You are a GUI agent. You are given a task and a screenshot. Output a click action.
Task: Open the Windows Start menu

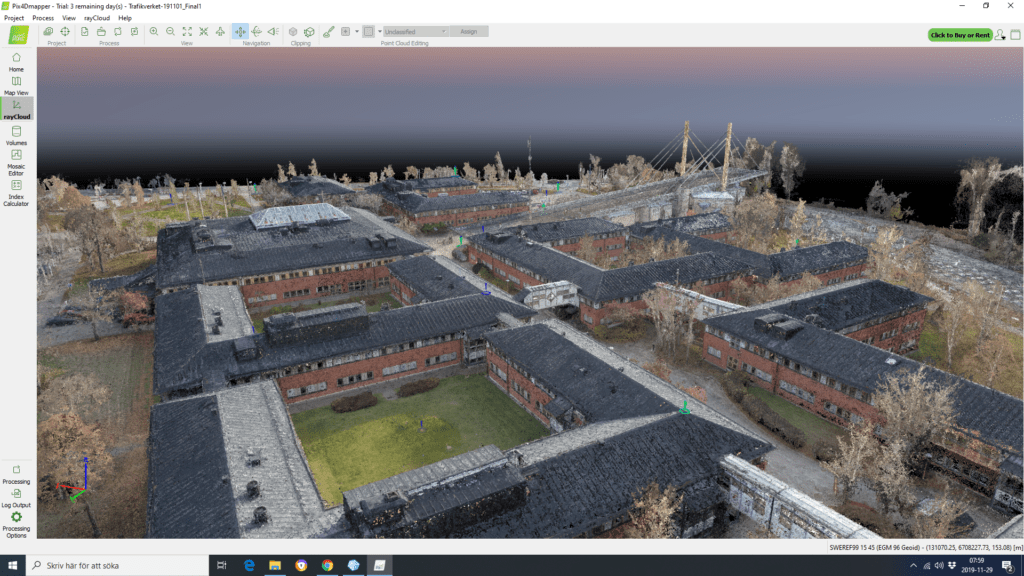[x=12, y=566]
